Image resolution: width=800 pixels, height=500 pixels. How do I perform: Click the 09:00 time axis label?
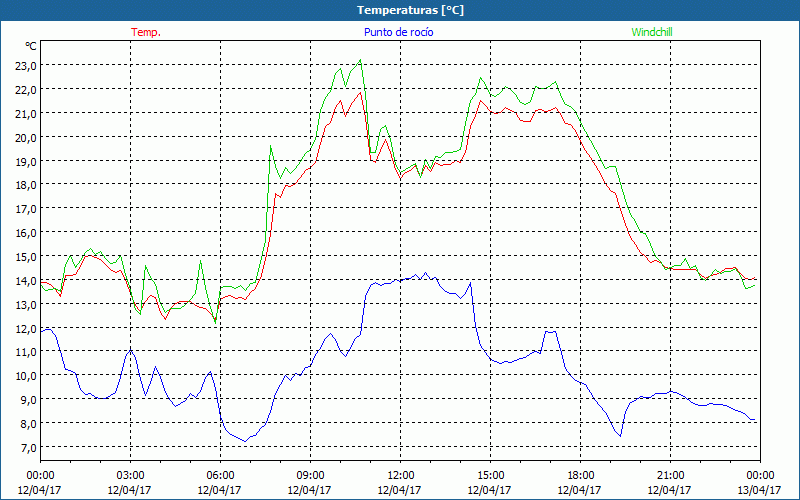[310, 475]
